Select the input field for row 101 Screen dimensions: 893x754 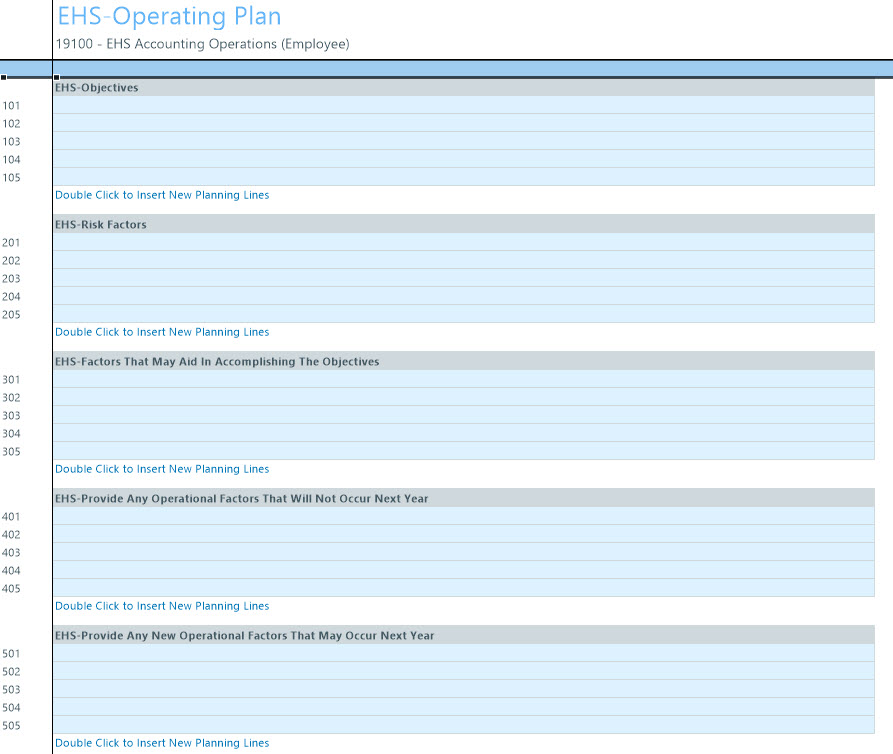pos(464,105)
